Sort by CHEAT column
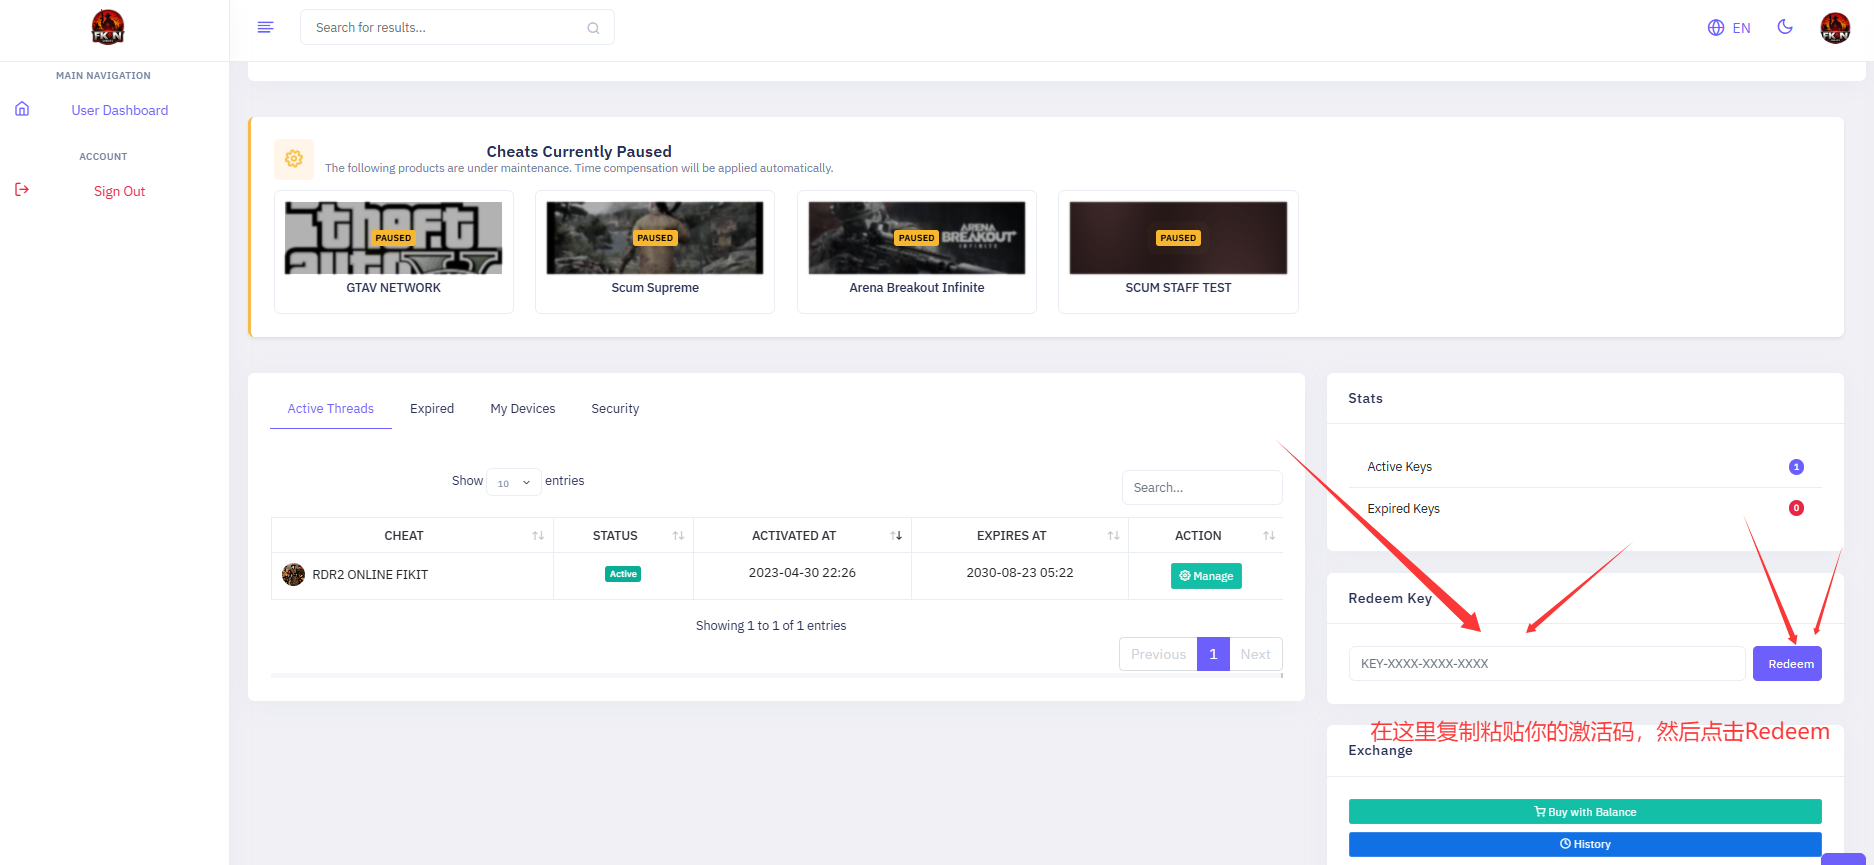 point(412,536)
